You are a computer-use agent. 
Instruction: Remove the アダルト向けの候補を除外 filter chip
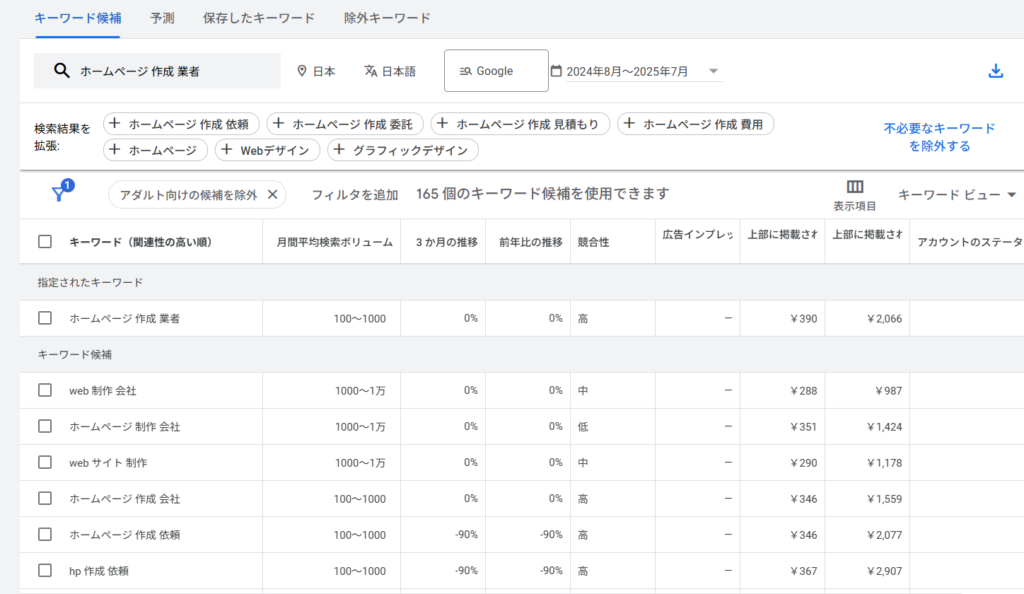[x=273, y=194]
